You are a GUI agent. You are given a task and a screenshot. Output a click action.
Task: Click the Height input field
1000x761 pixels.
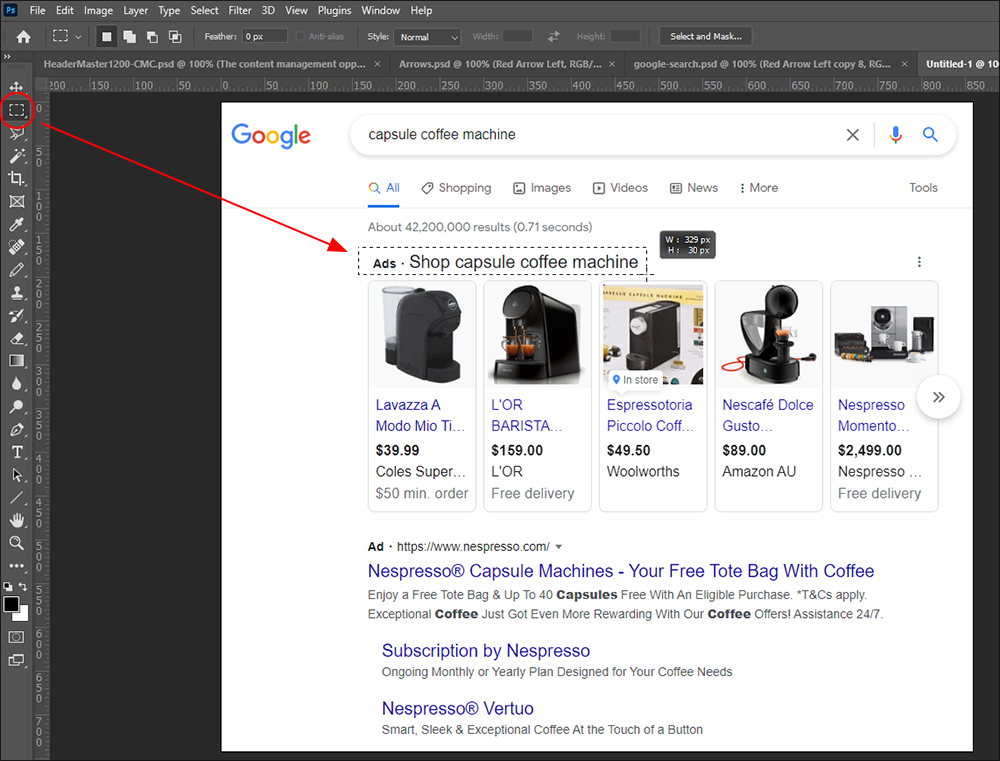coord(624,37)
